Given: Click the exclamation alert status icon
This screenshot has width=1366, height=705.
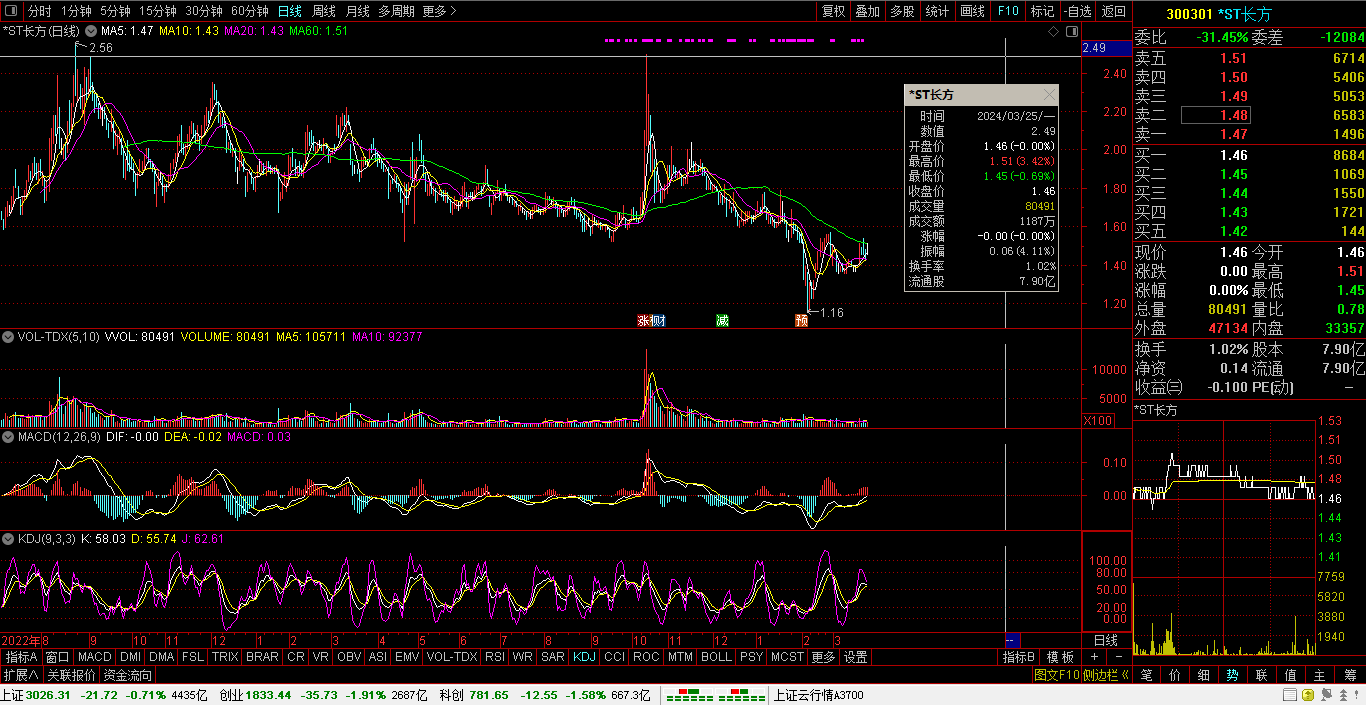Looking at the screenshot, I should [x=1356, y=694].
